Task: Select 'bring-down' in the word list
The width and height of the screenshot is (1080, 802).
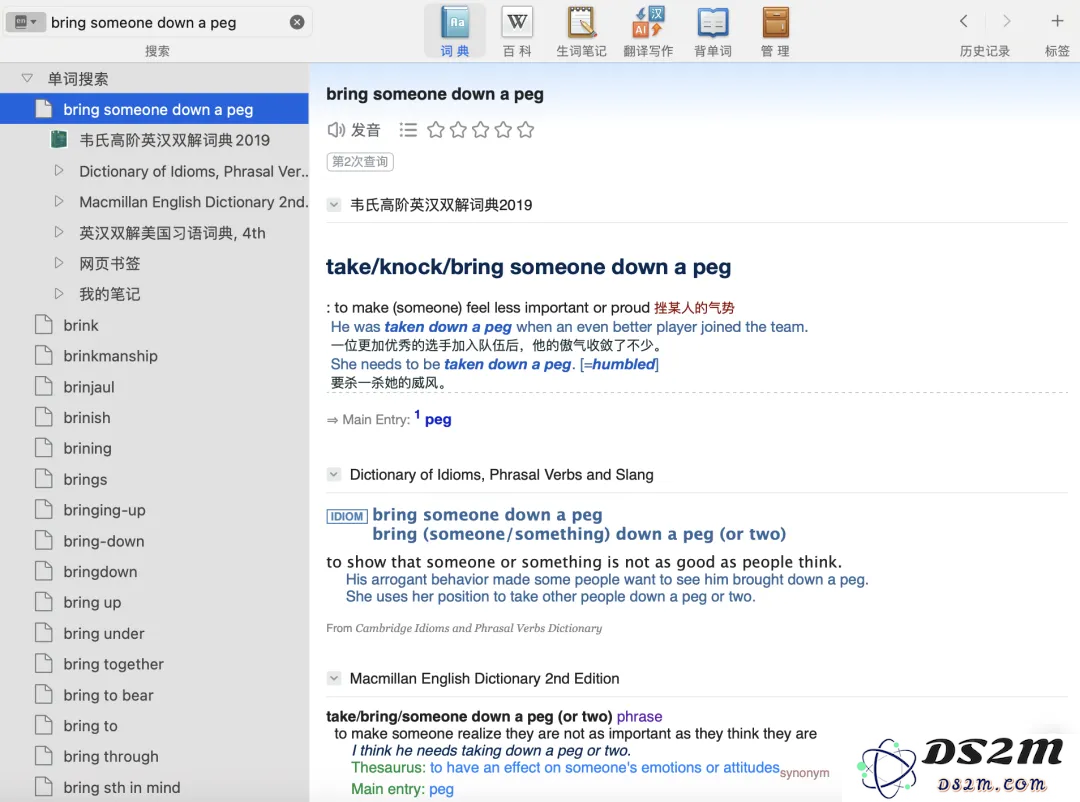Action: [154, 541]
